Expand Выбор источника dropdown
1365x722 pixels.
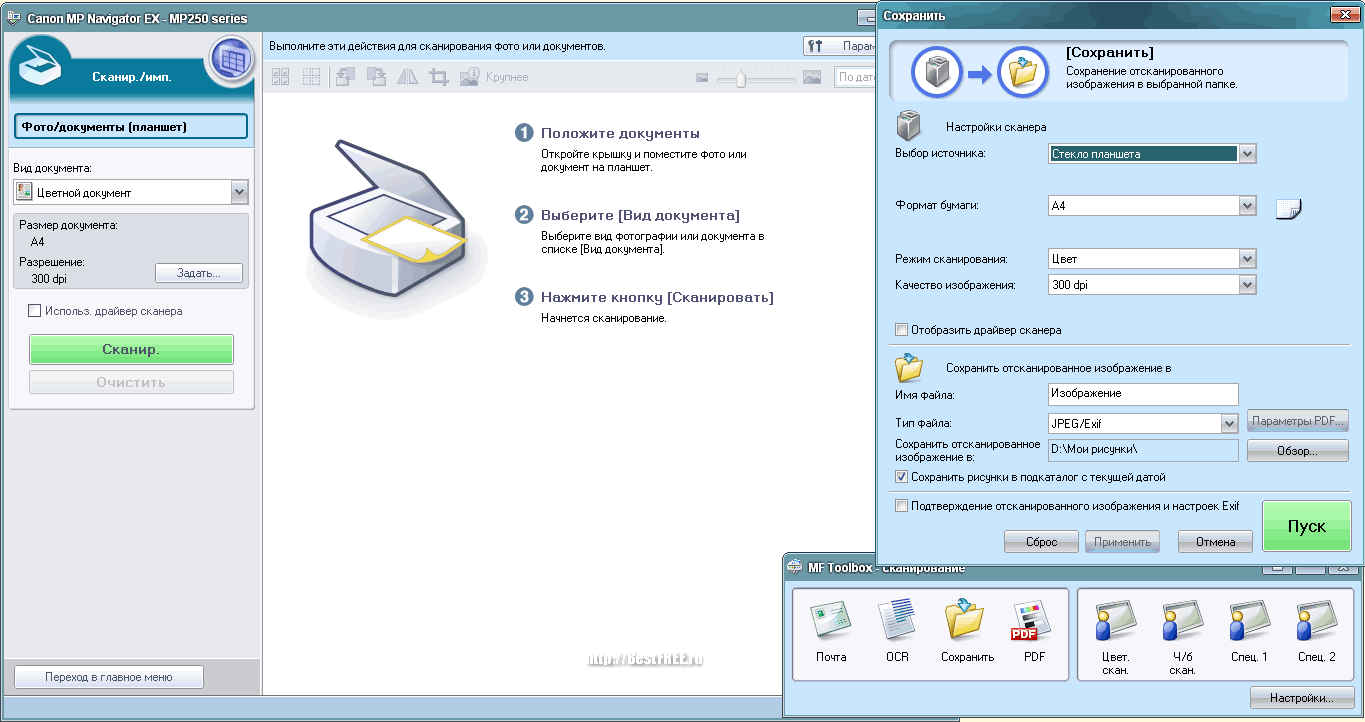pyautogui.click(x=1247, y=154)
